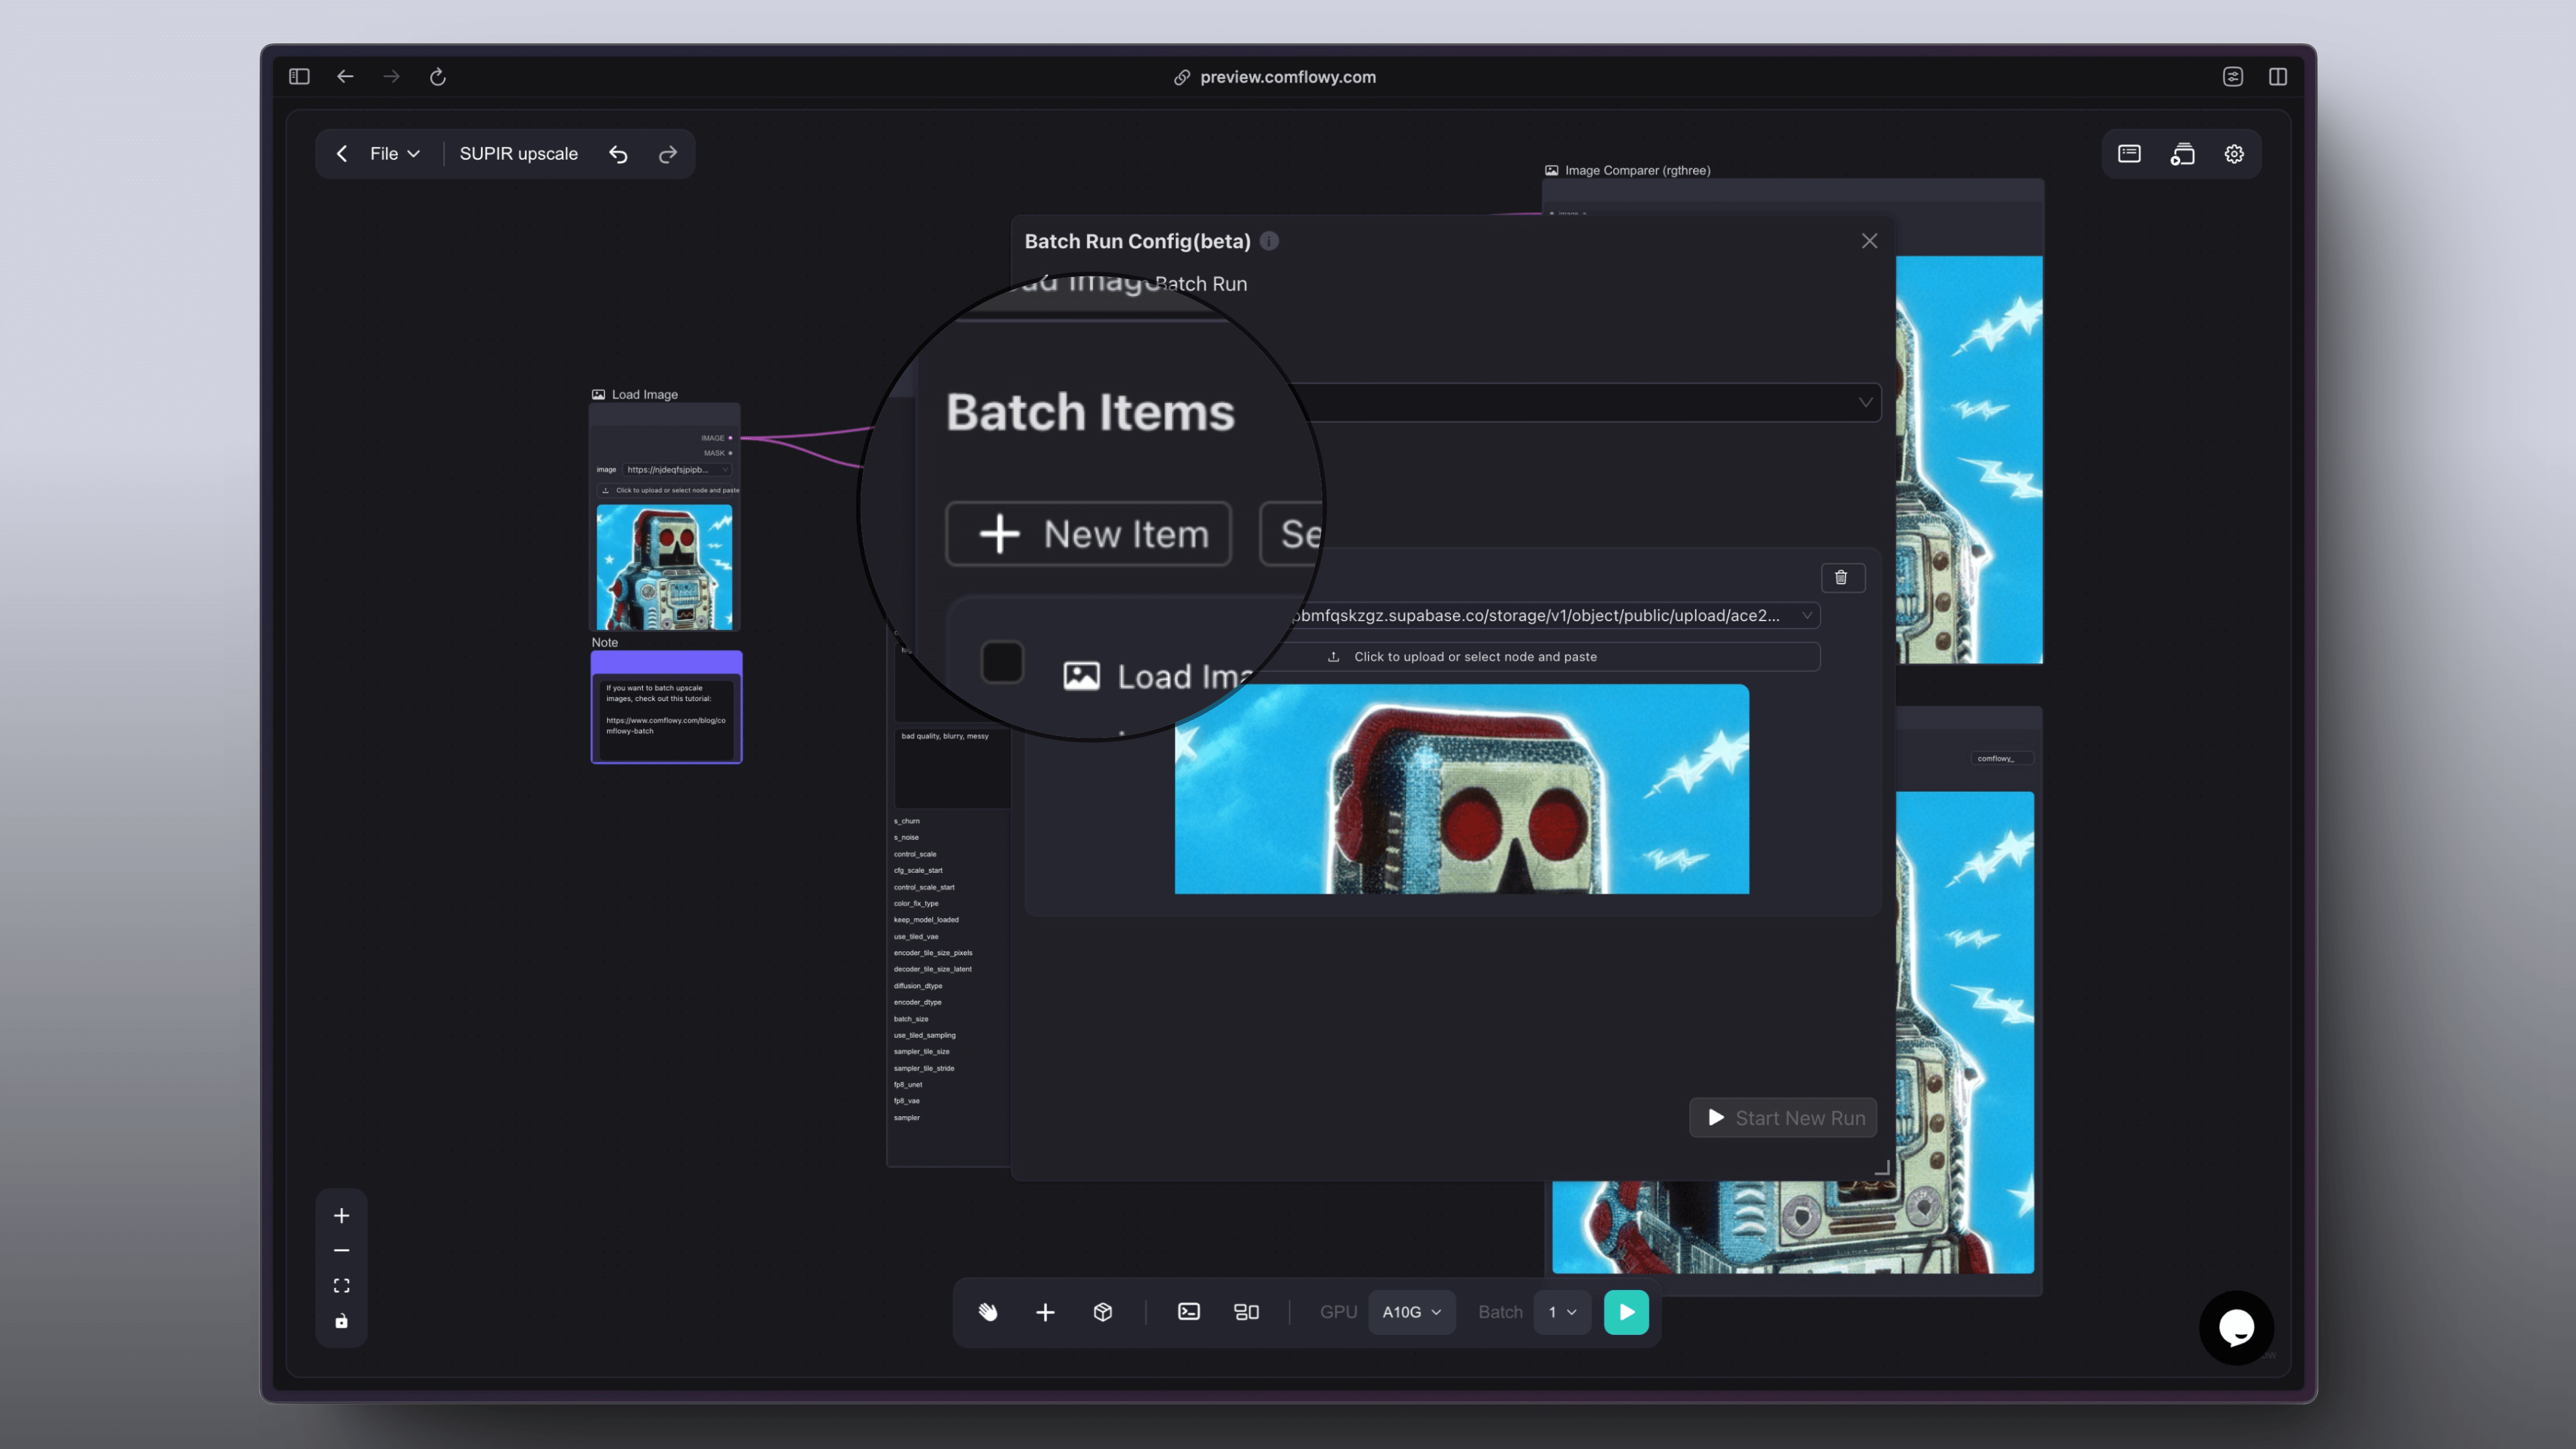Toggle browser sidebar panel icon
2576x1449 pixels.
pyautogui.click(x=299, y=77)
